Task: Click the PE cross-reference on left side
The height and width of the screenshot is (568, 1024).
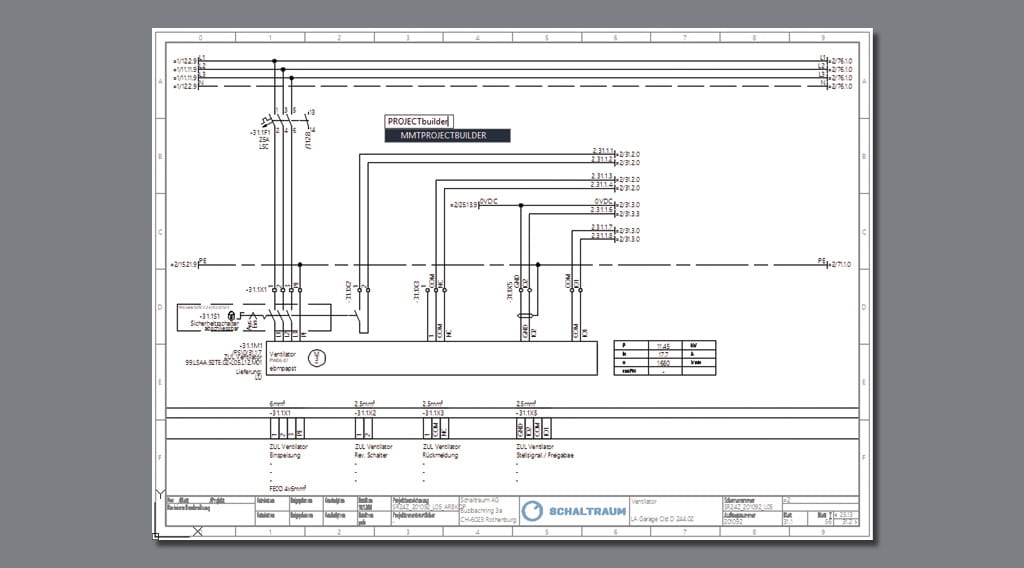Action: click(x=187, y=263)
